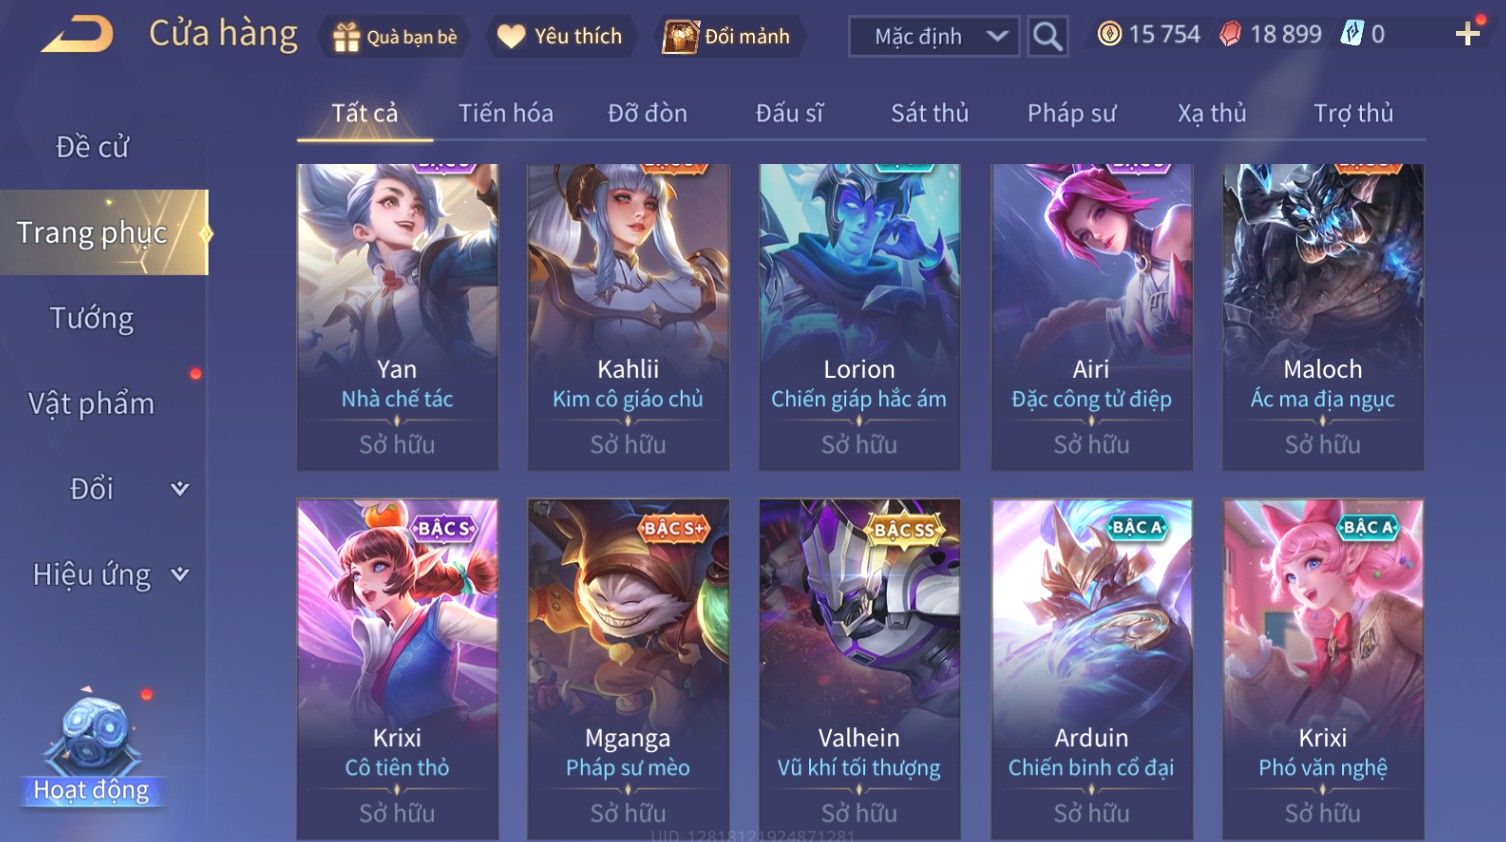Open Mganga Pháp sư mèo skin card
This screenshot has width=1506, height=842.
[628, 669]
